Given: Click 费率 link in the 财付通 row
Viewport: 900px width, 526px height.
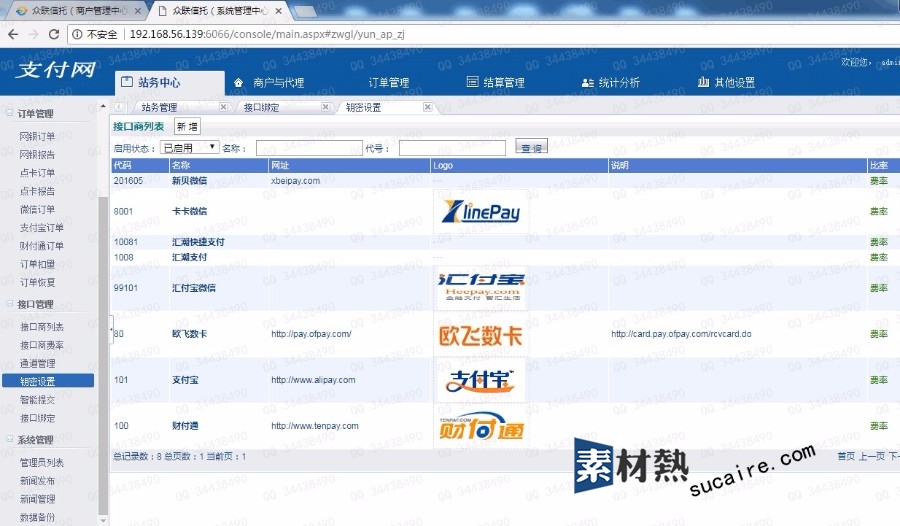Looking at the screenshot, I should tap(879, 426).
